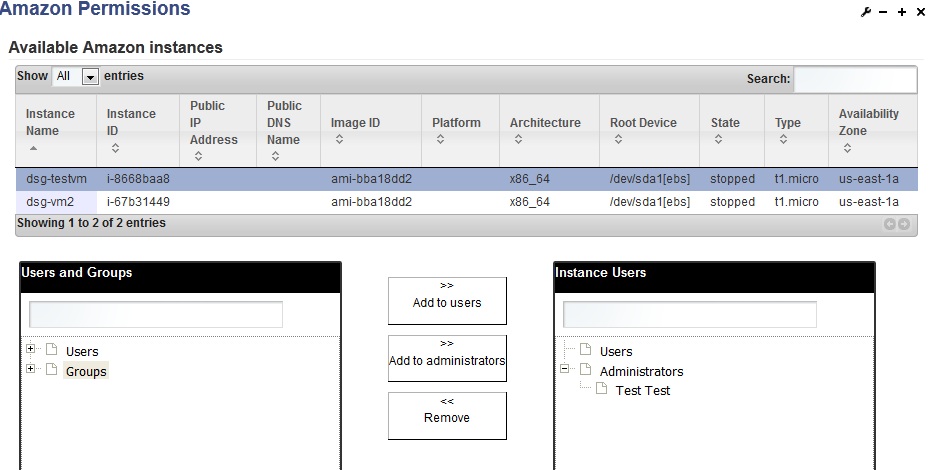Image resolution: width=932 pixels, height=470 pixels.
Task: Click the Remove button
Action: click(447, 416)
